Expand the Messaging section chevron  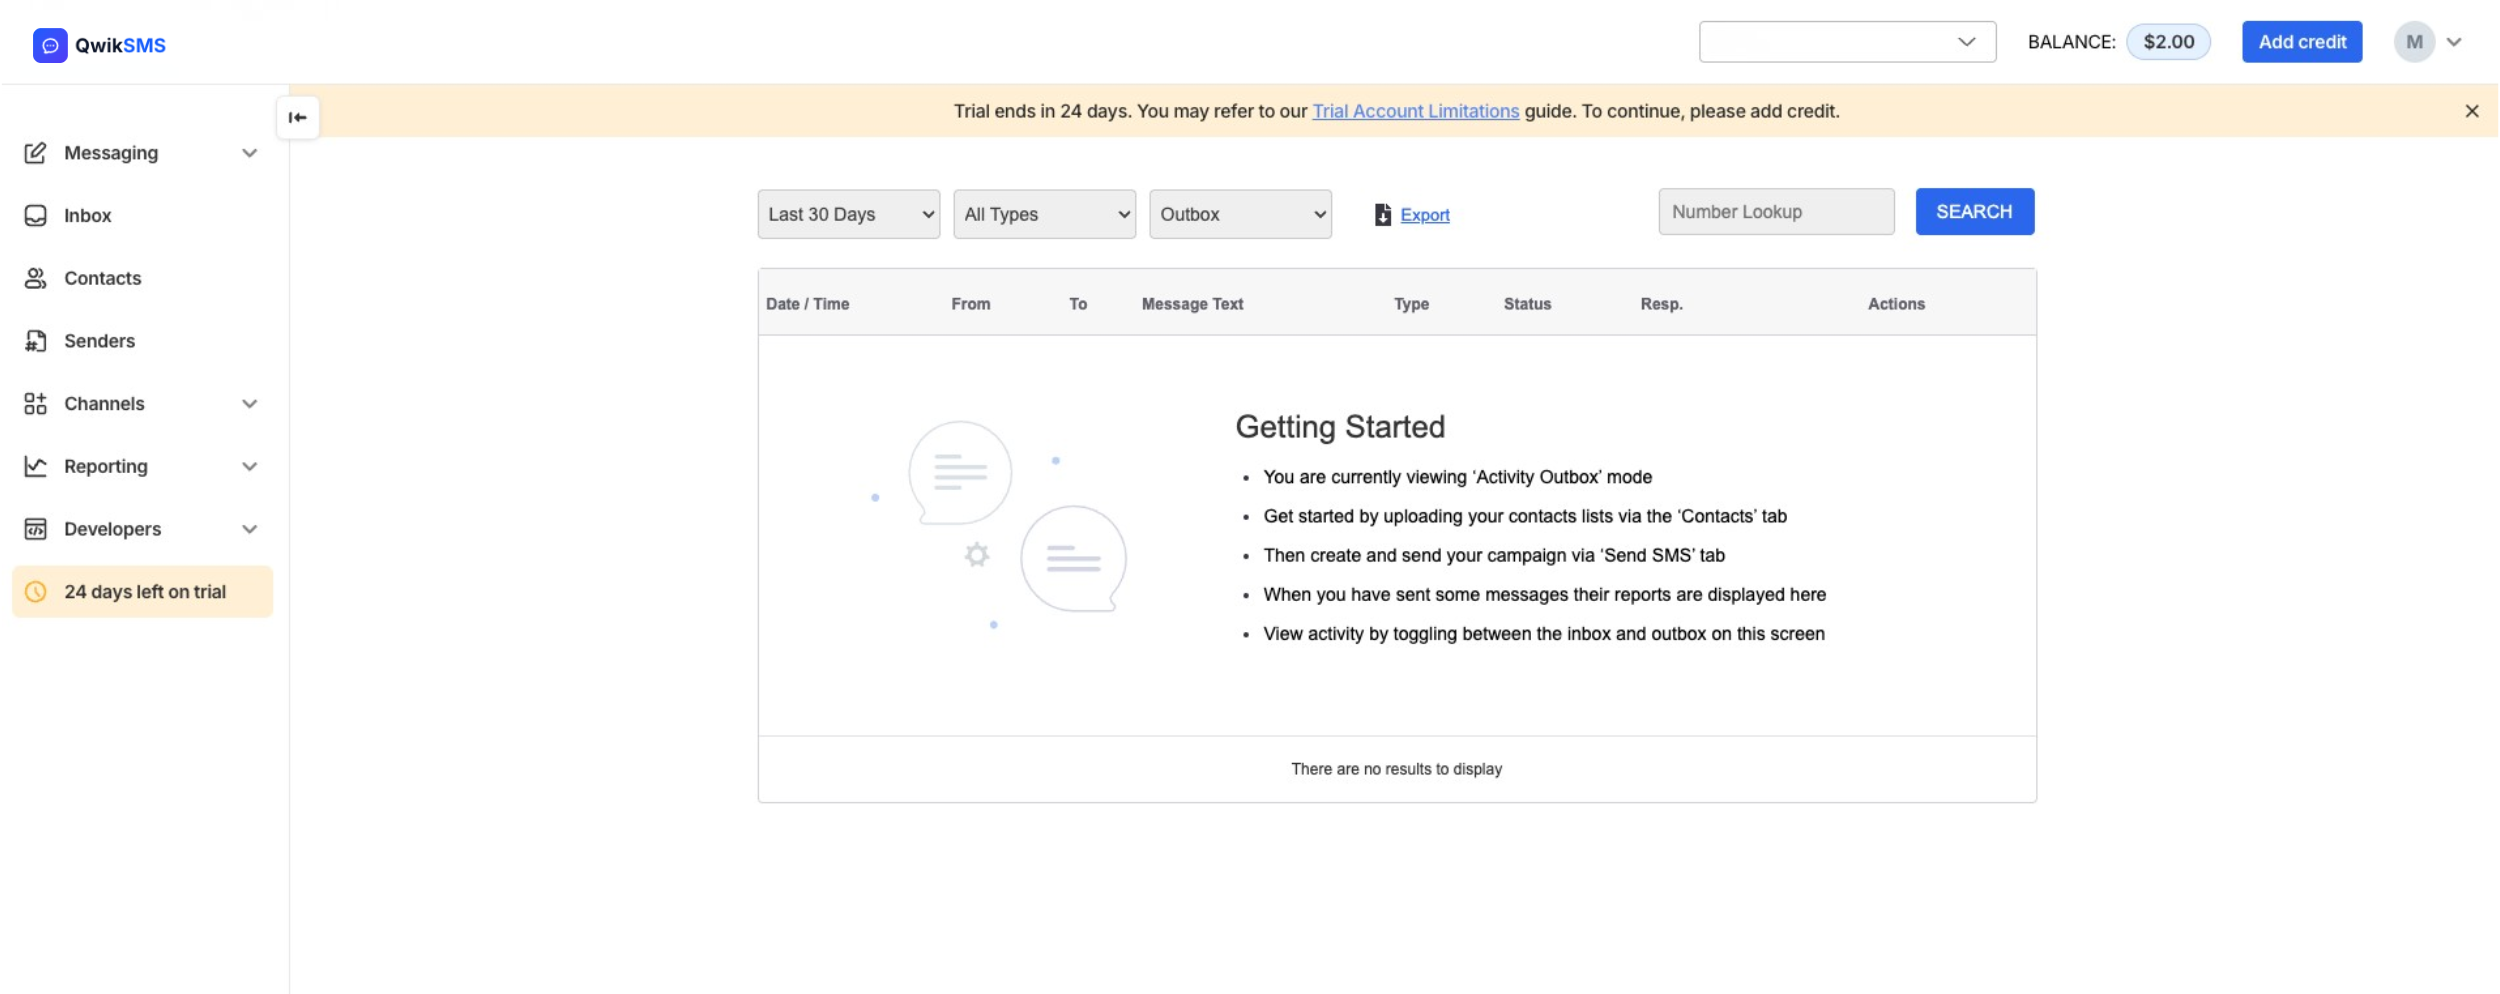(249, 153)
